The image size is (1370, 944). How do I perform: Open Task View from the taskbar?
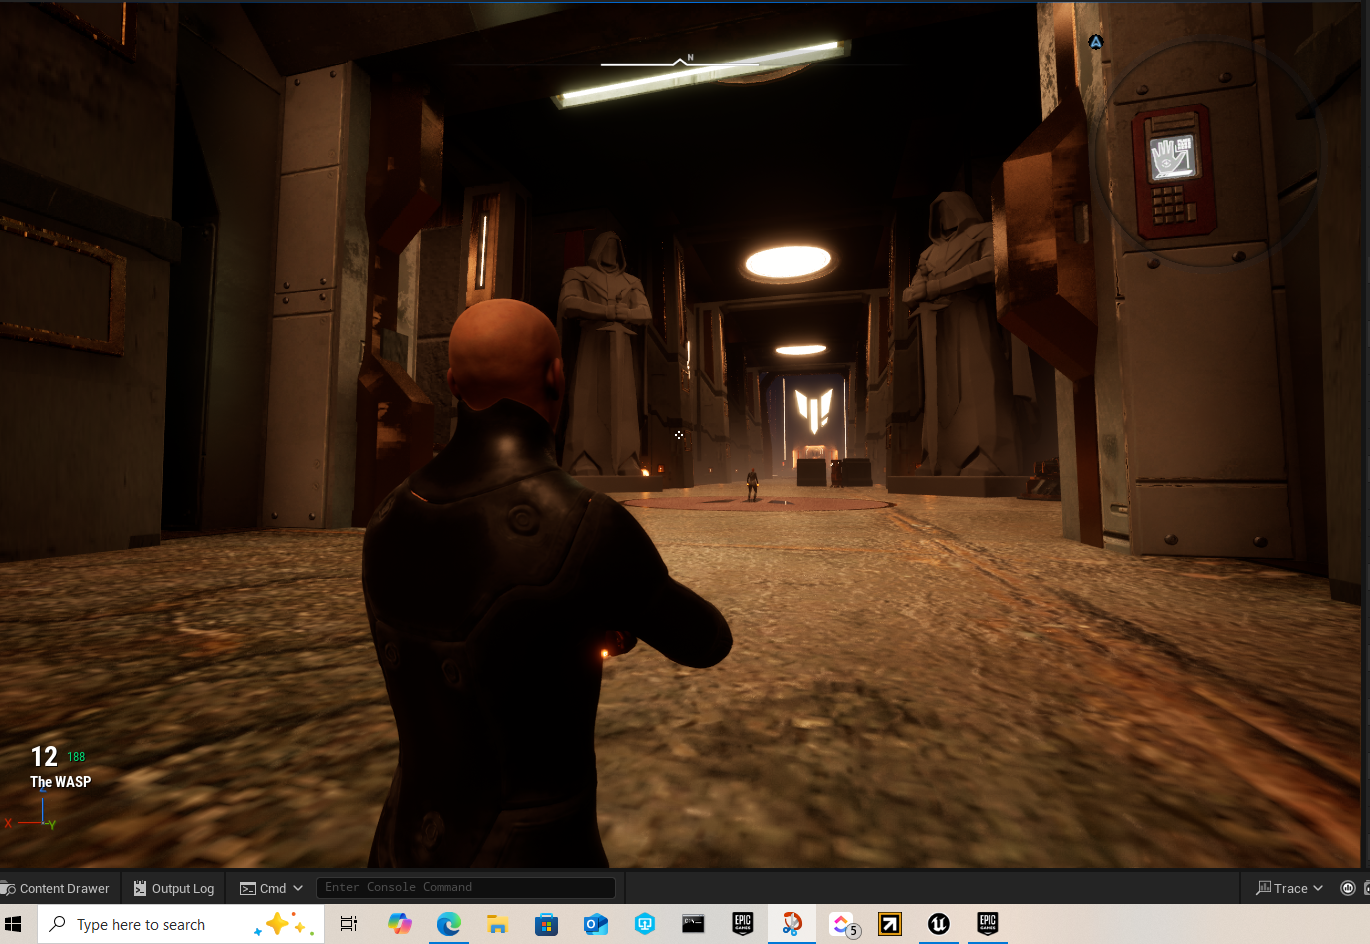point(348,924)
